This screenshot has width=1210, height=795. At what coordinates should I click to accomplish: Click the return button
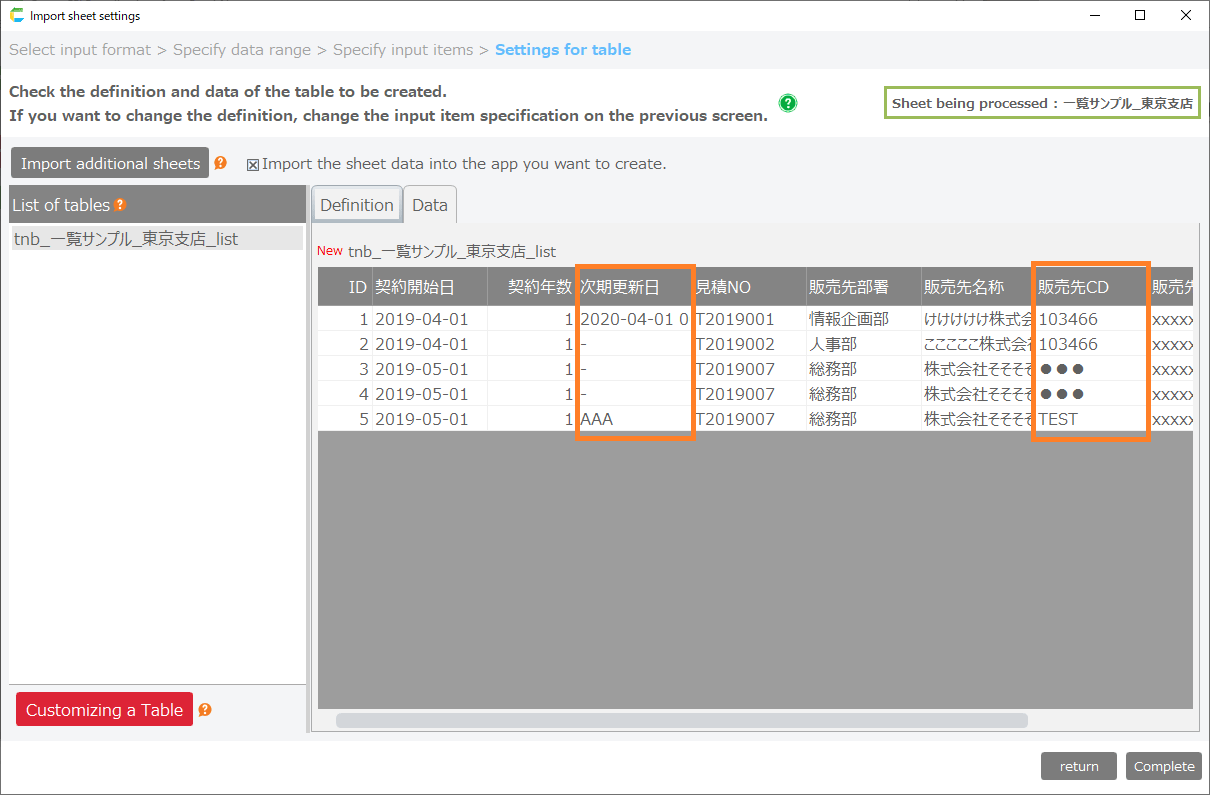coord(1079,766)
